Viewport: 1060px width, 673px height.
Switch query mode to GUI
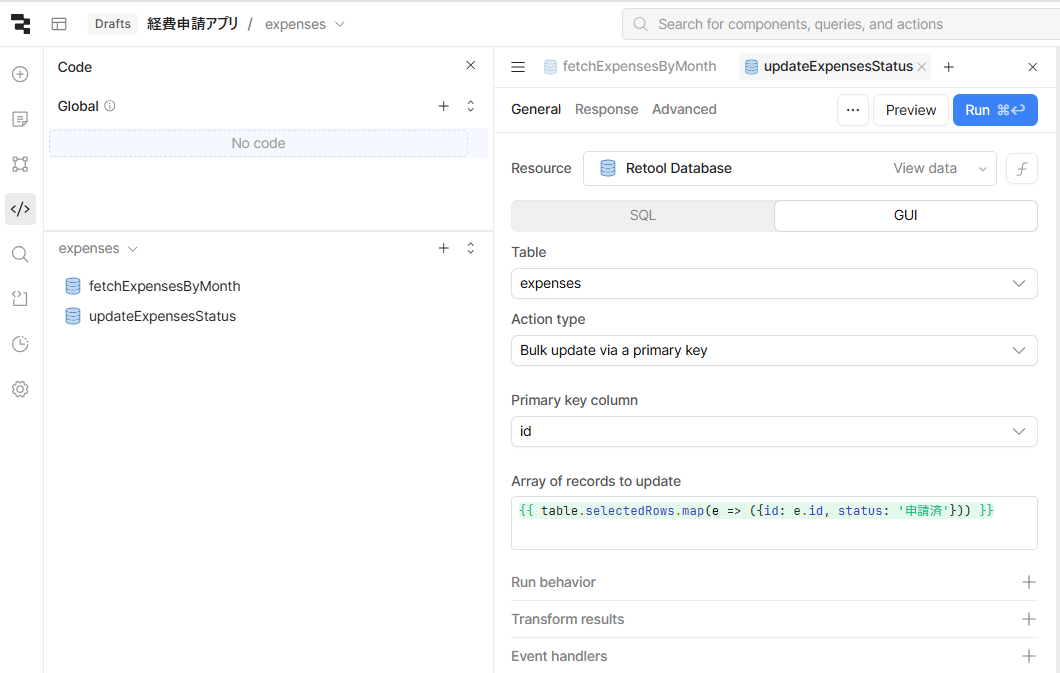click(x=905, y=215)
